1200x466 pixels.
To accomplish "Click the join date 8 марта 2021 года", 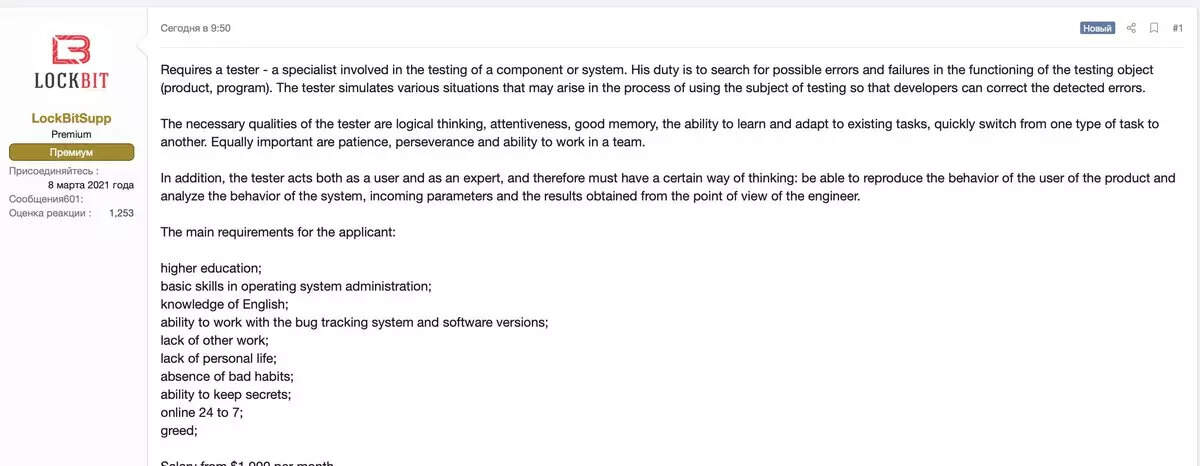I will (x=91, y=185).
